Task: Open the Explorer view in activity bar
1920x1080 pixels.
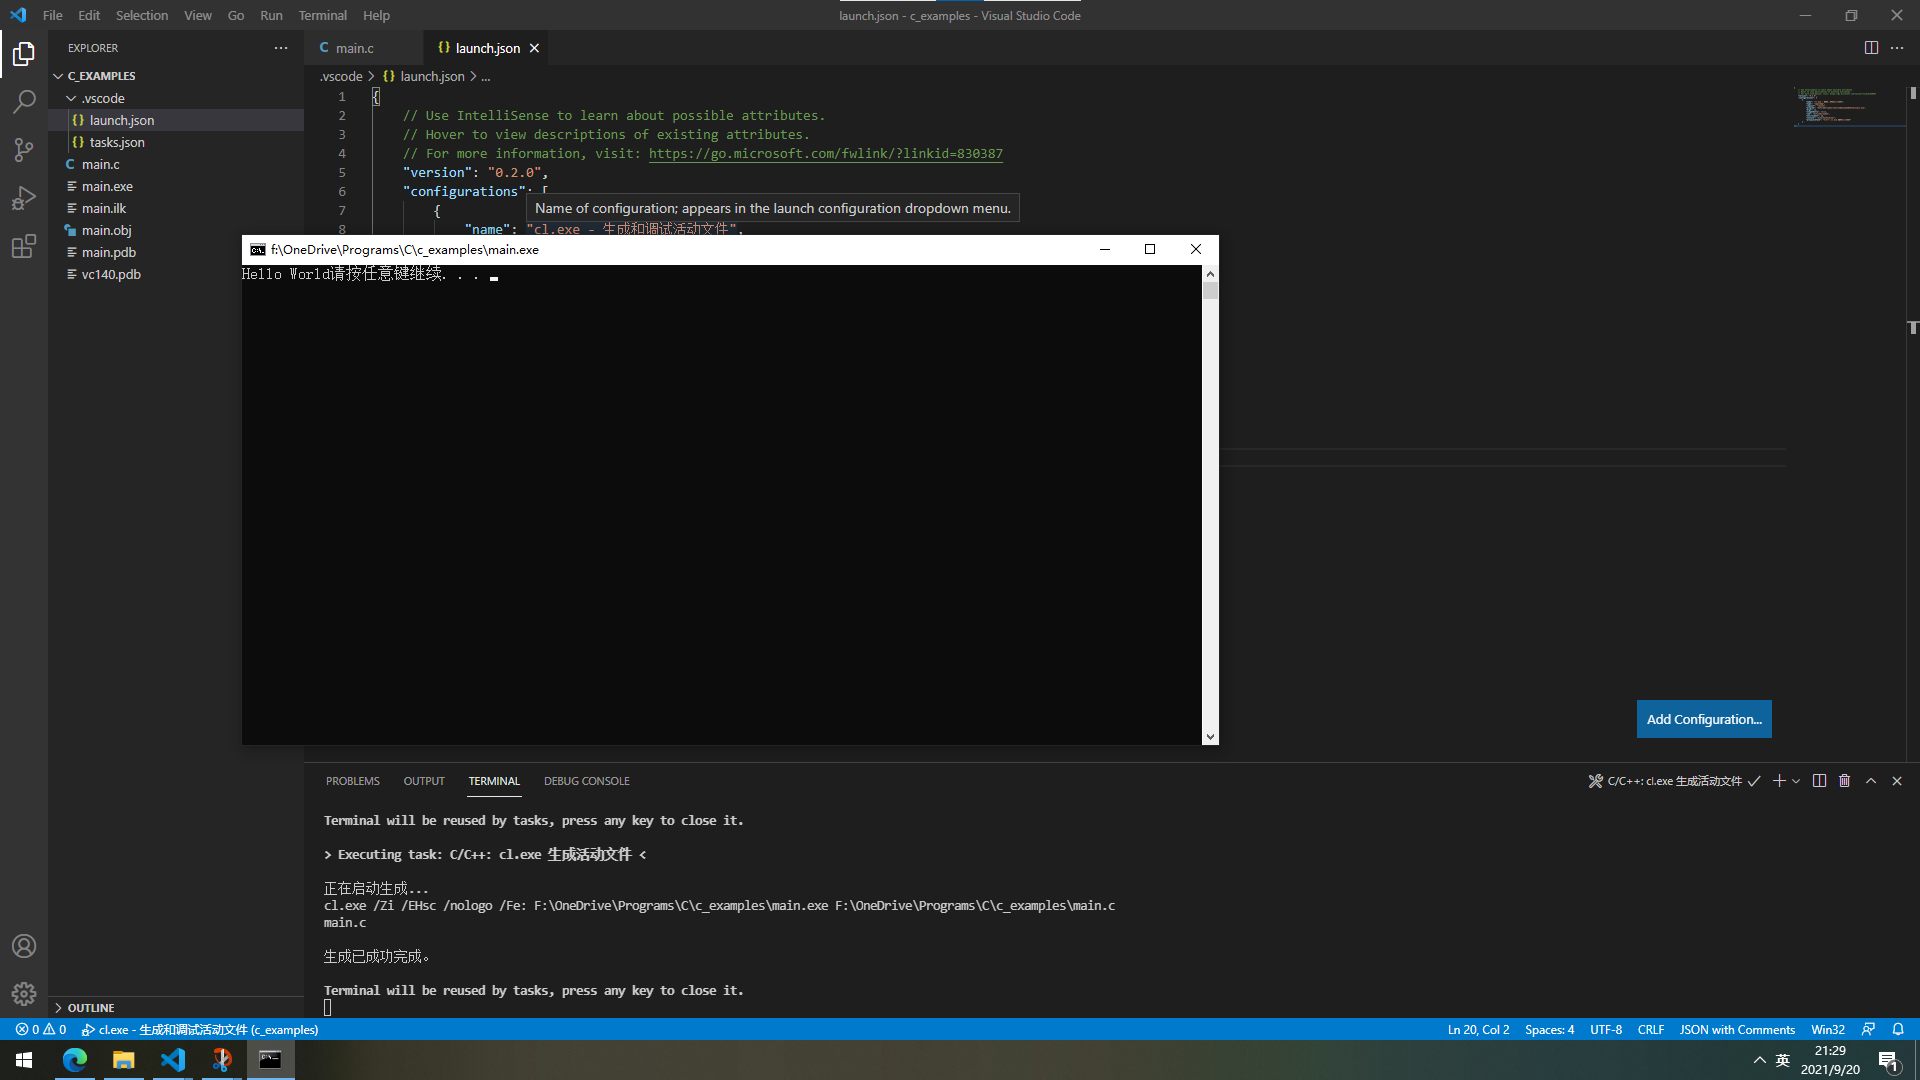Action: (x=24, y=53)
